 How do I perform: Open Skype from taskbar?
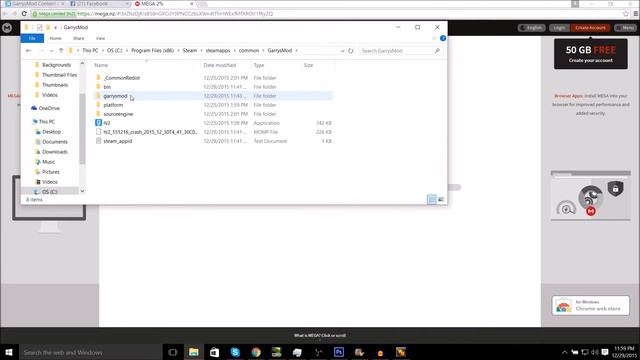(235, 352)
